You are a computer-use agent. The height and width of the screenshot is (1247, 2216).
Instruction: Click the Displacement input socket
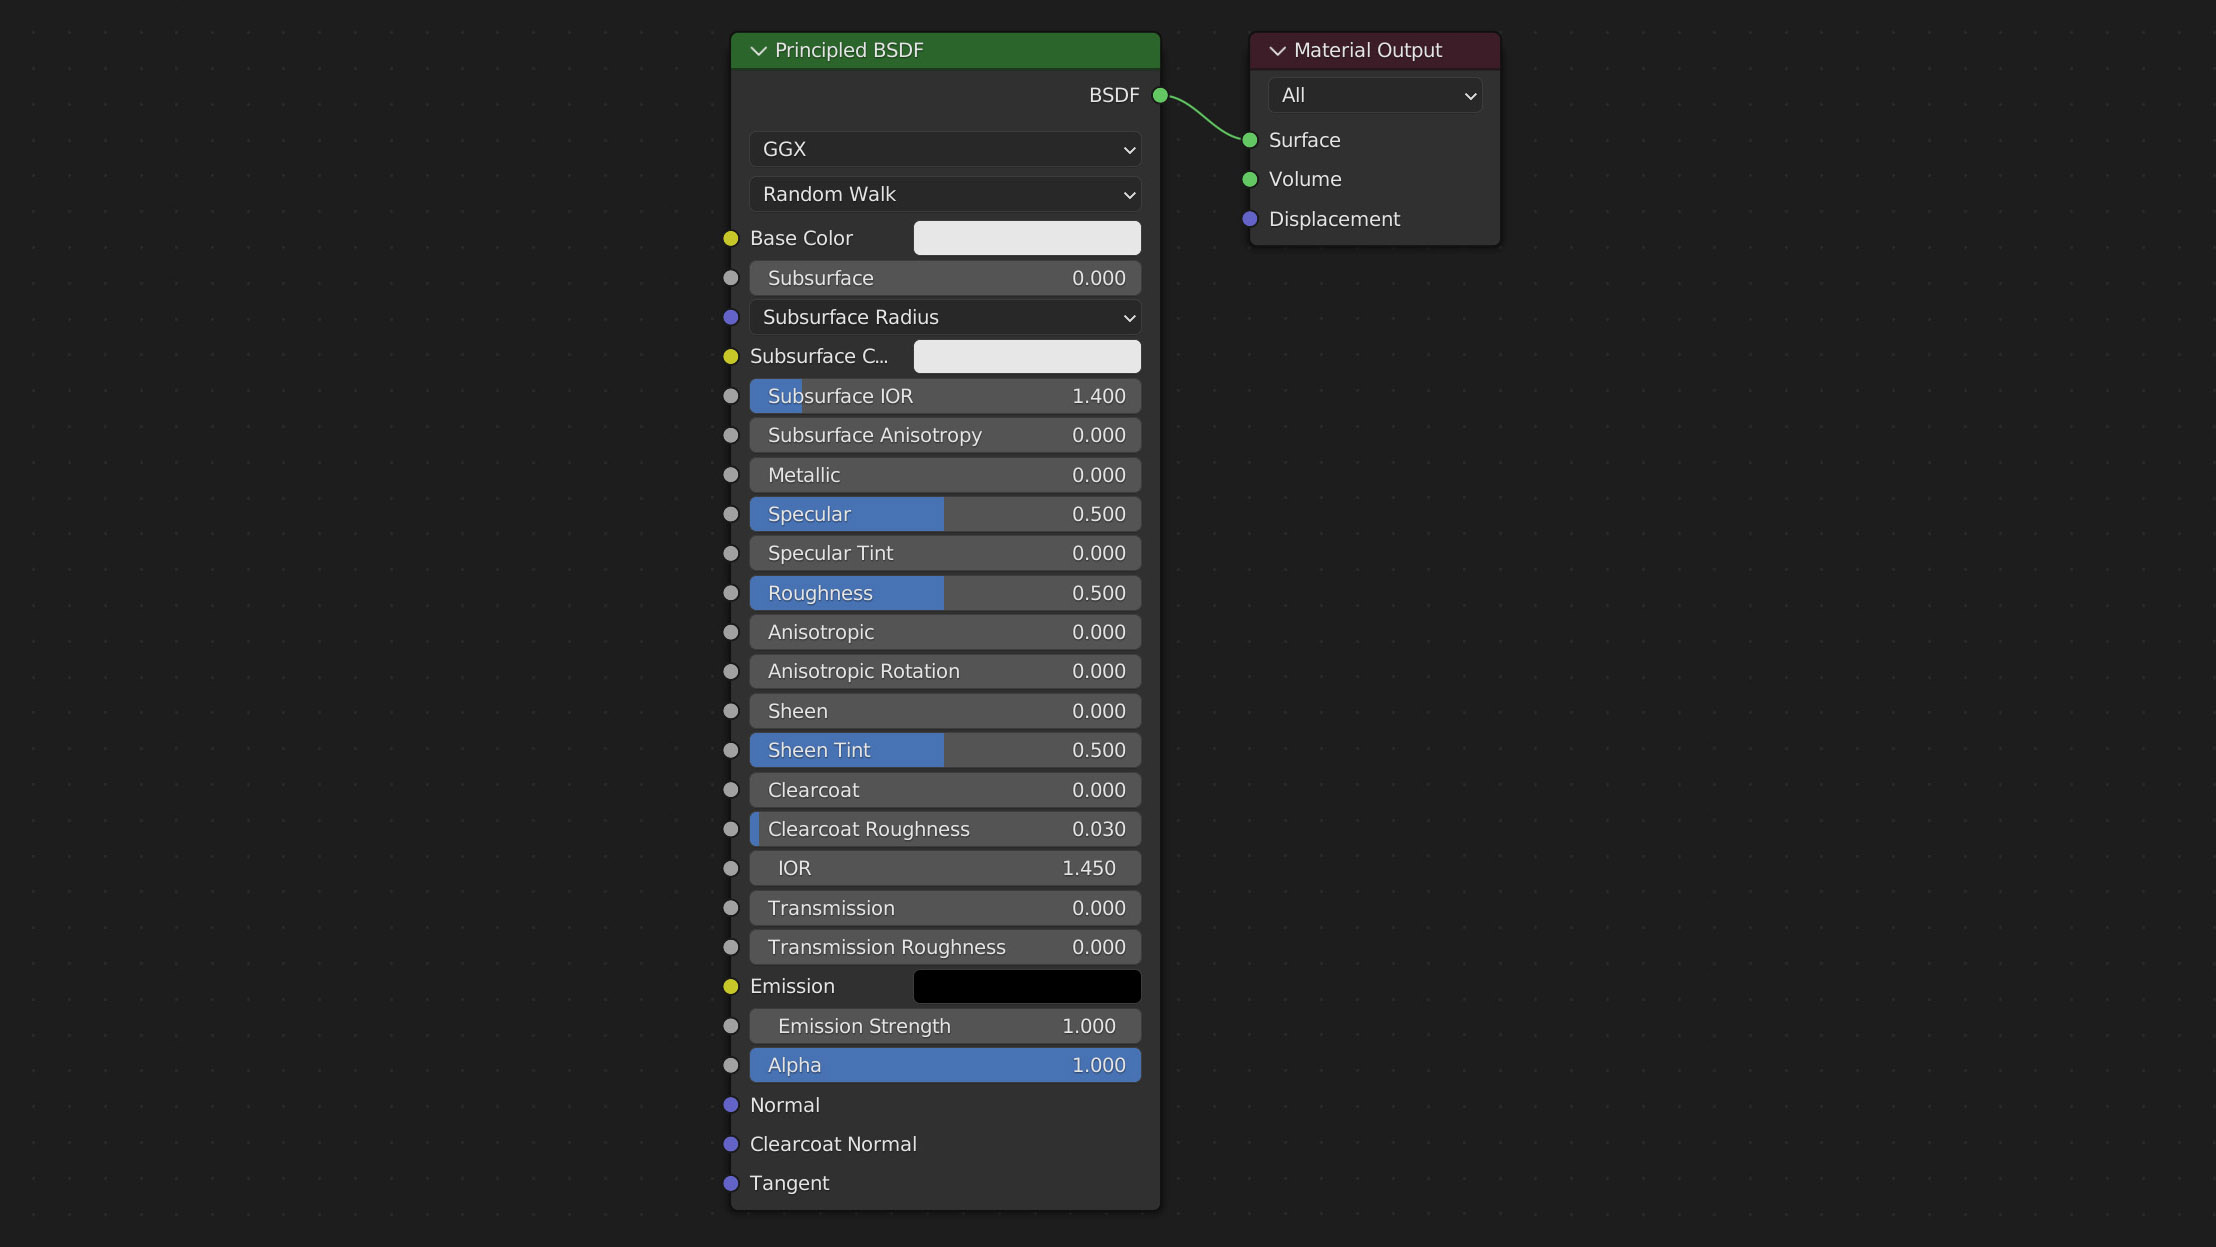(1250, 219)
